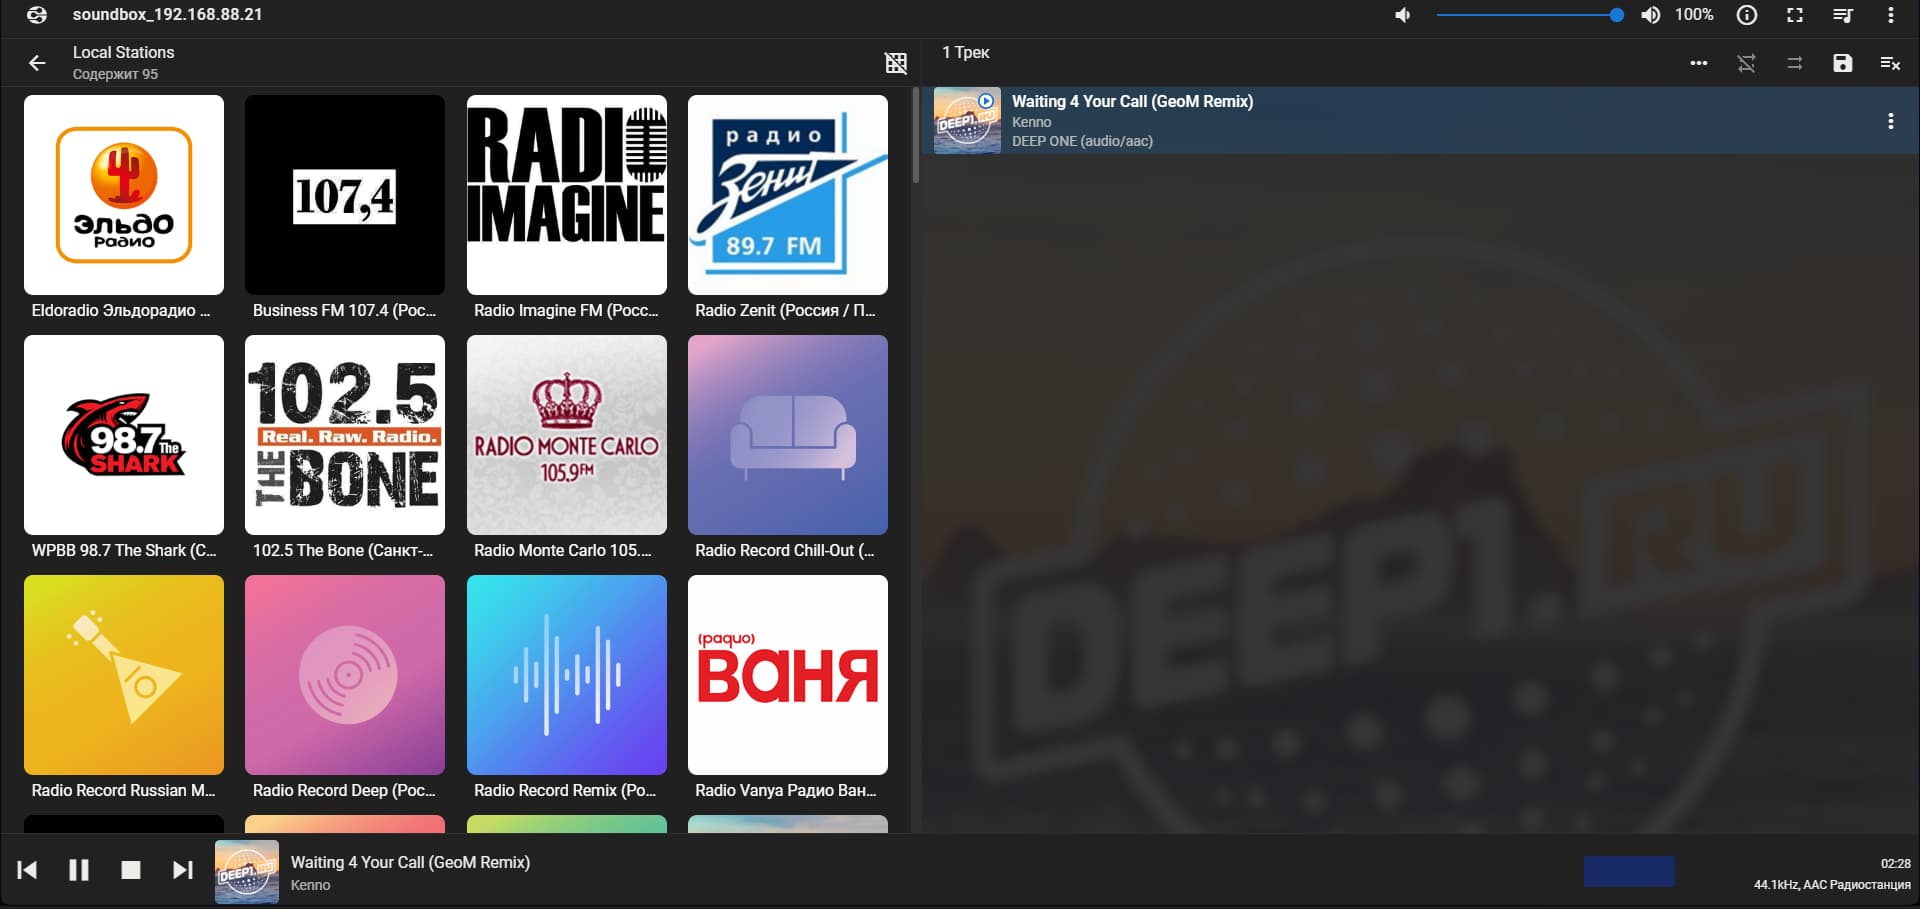Image resolution: width=1920 pixels, height=909 pixels.
Task: Skip to next track
Action: [x=182, y=870]
